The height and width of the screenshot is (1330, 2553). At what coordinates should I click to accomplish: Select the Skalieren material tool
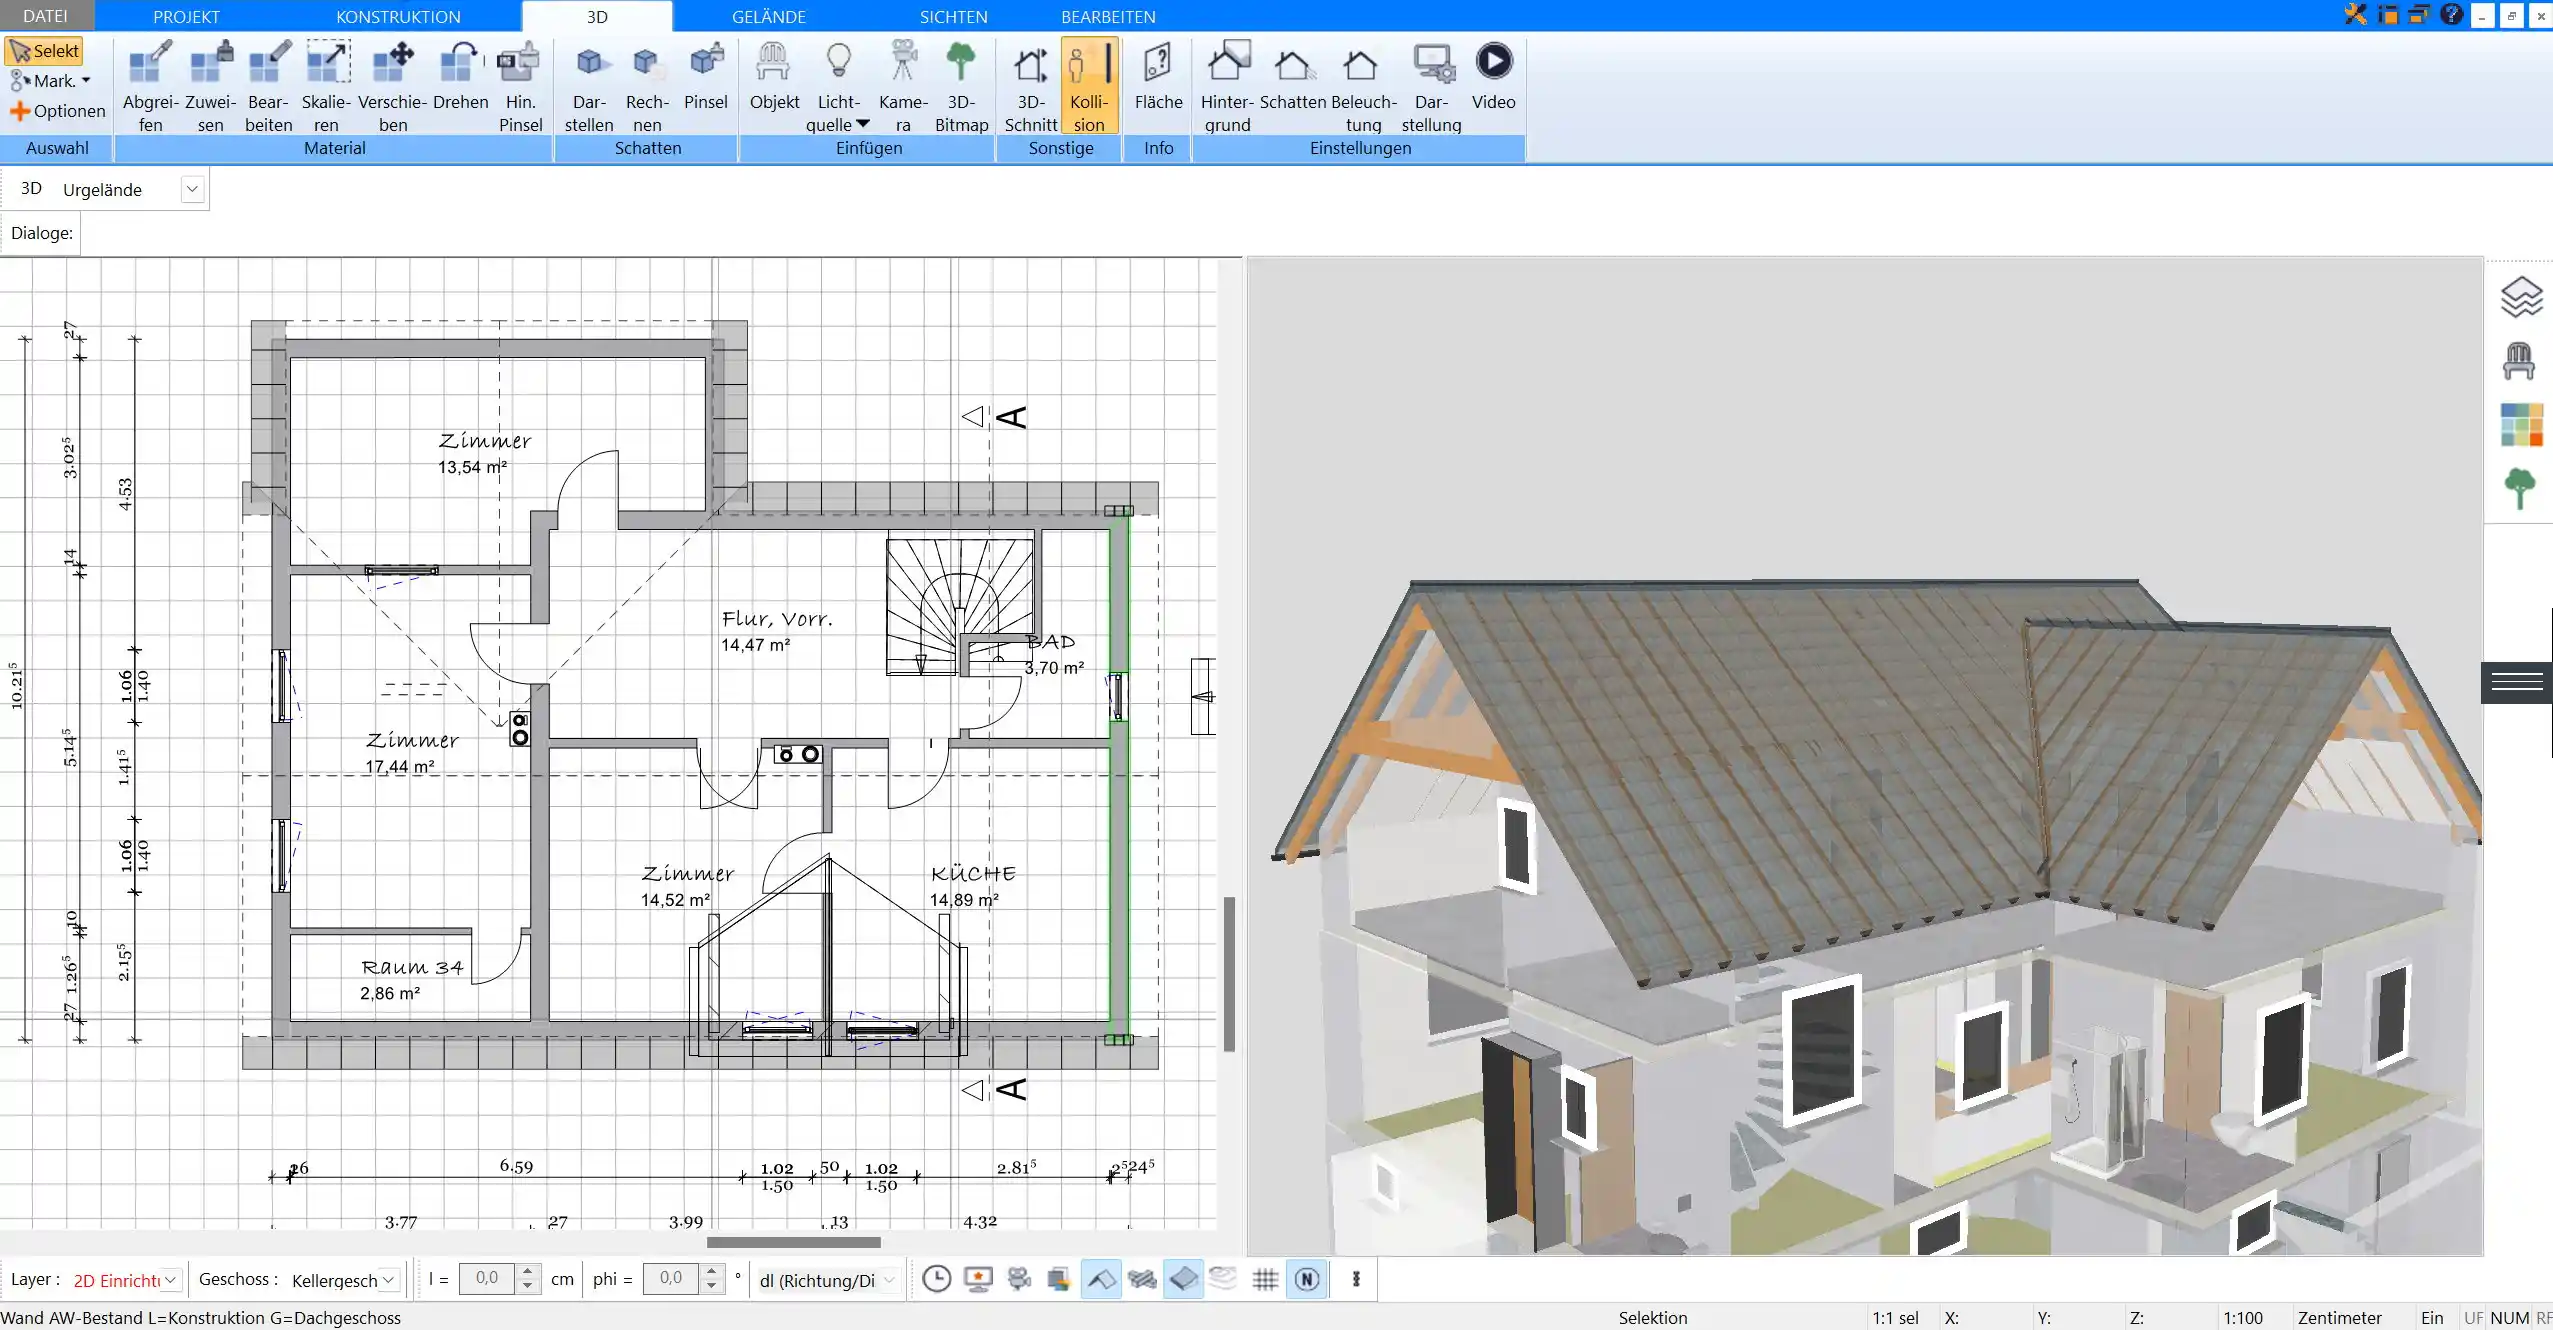[x=327, y=86]
